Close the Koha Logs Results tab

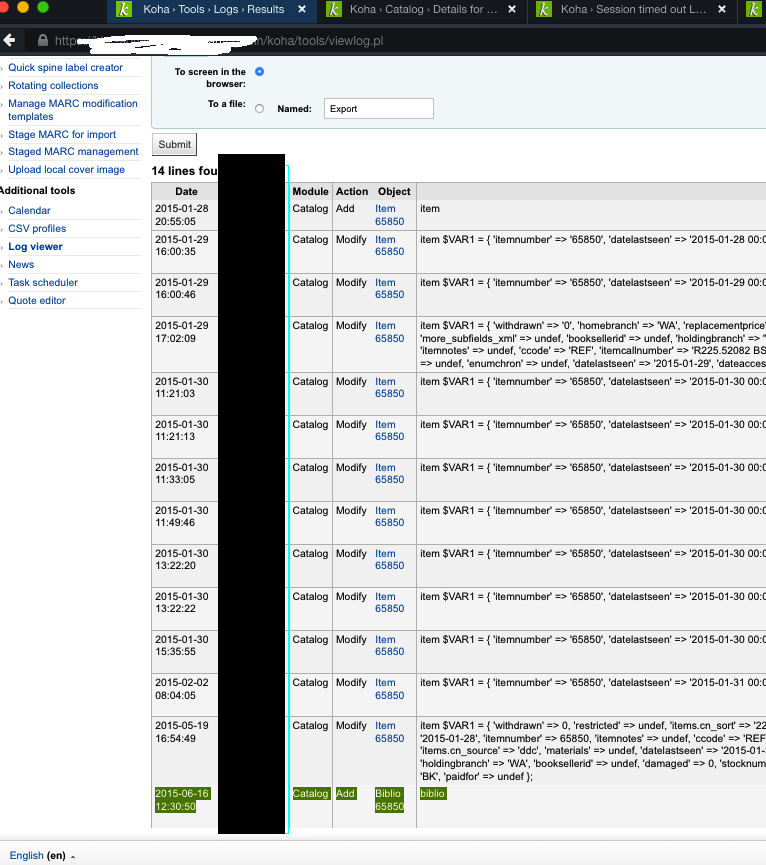(302, 10)
